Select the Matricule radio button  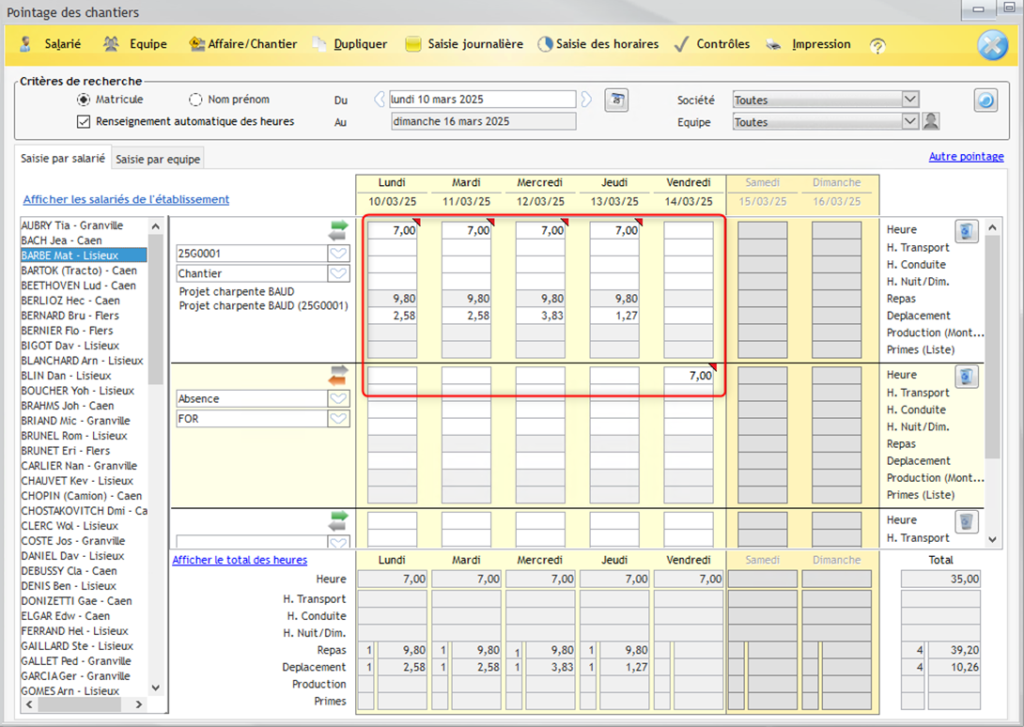pyautogui.click(x=84, y=100)
